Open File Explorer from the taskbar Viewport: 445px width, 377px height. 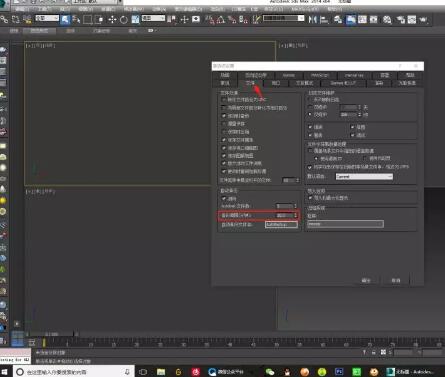161,372
